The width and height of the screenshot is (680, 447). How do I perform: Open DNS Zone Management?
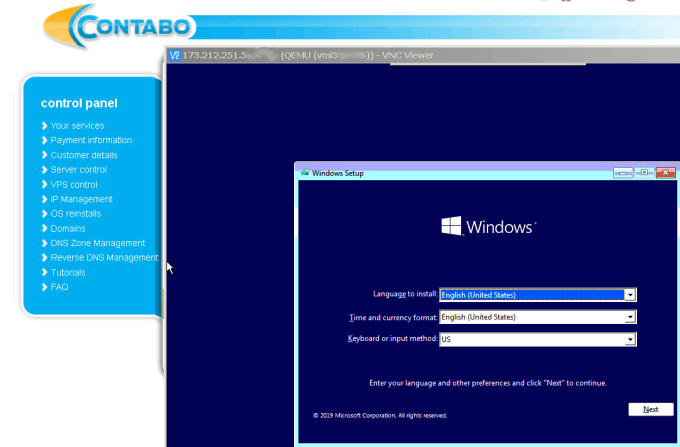(98, 243)
